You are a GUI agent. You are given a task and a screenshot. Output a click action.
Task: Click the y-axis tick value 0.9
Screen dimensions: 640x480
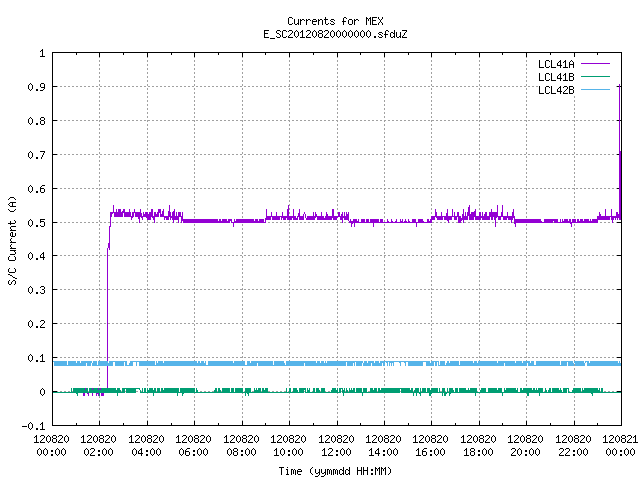pos(36,87)
